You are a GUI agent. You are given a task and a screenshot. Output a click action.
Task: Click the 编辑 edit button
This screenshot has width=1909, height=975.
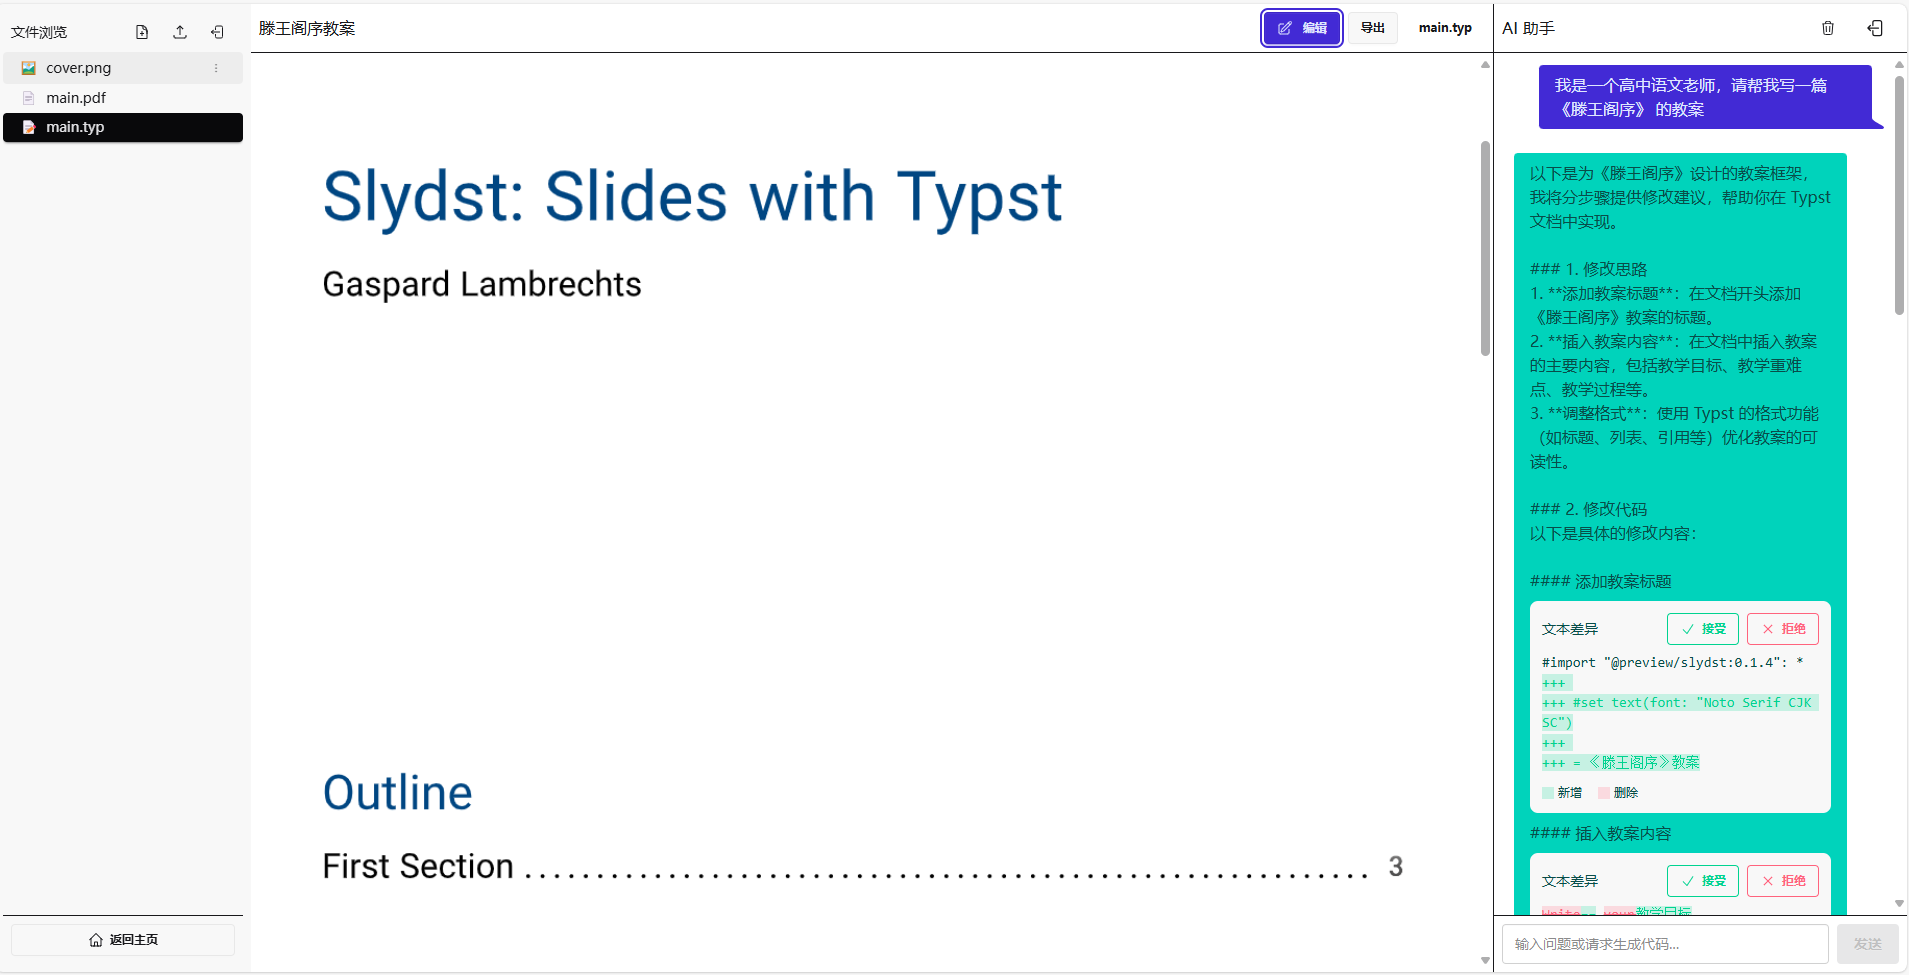click(x=1301, y=28)
